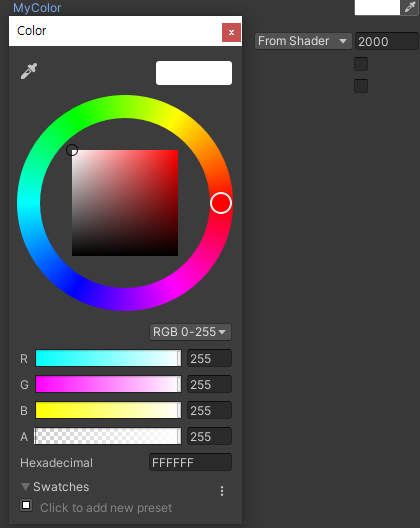Click the MyColor white color field

click(x=377, y=7)
